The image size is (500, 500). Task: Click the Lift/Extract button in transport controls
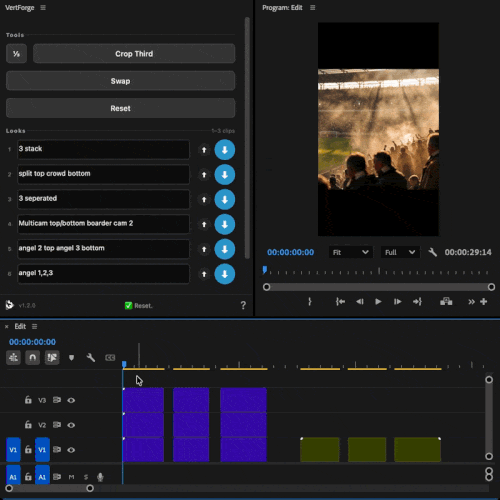pyautogui.click(x=446, y=302)
